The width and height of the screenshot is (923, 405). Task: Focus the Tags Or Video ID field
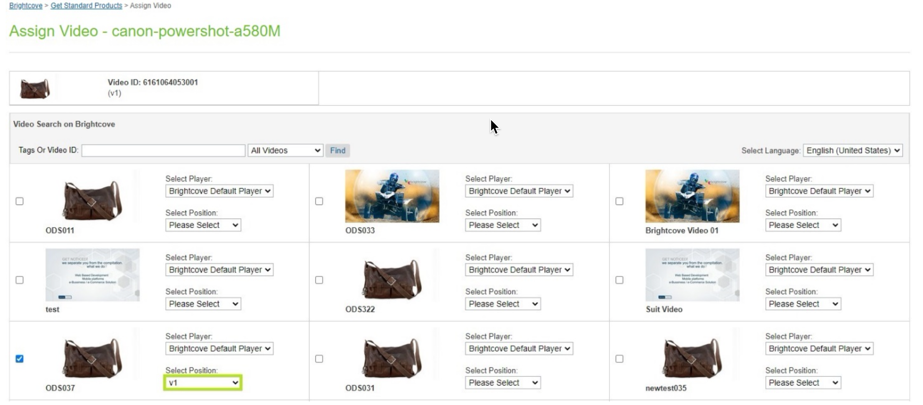163,150
